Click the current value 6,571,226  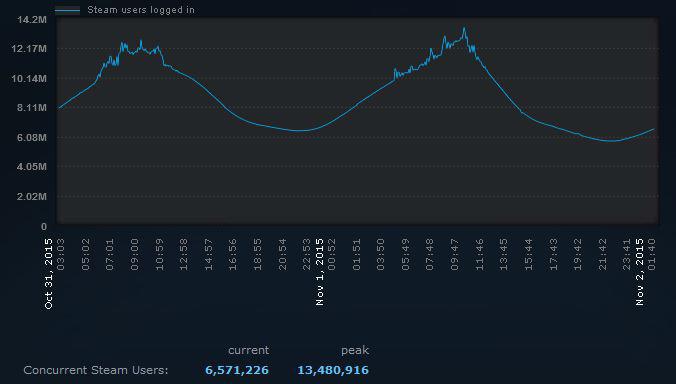pos(237,370)
